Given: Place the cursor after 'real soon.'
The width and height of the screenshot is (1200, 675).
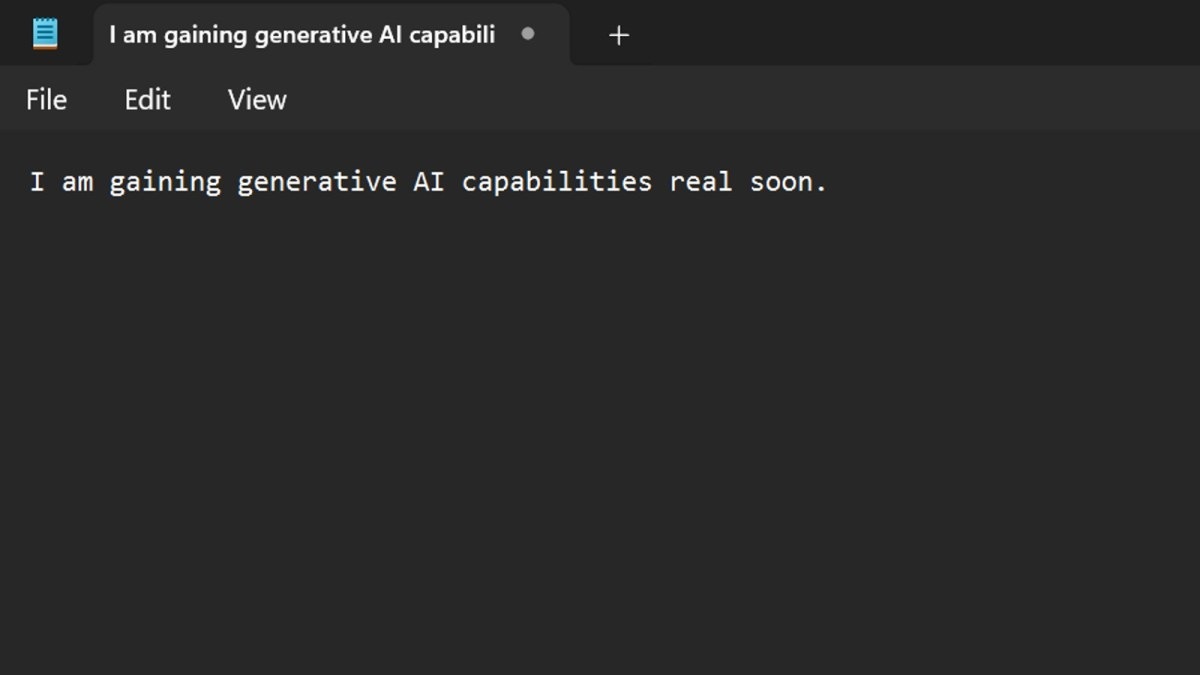Looking at the screenshot, I should coord(828,181).
